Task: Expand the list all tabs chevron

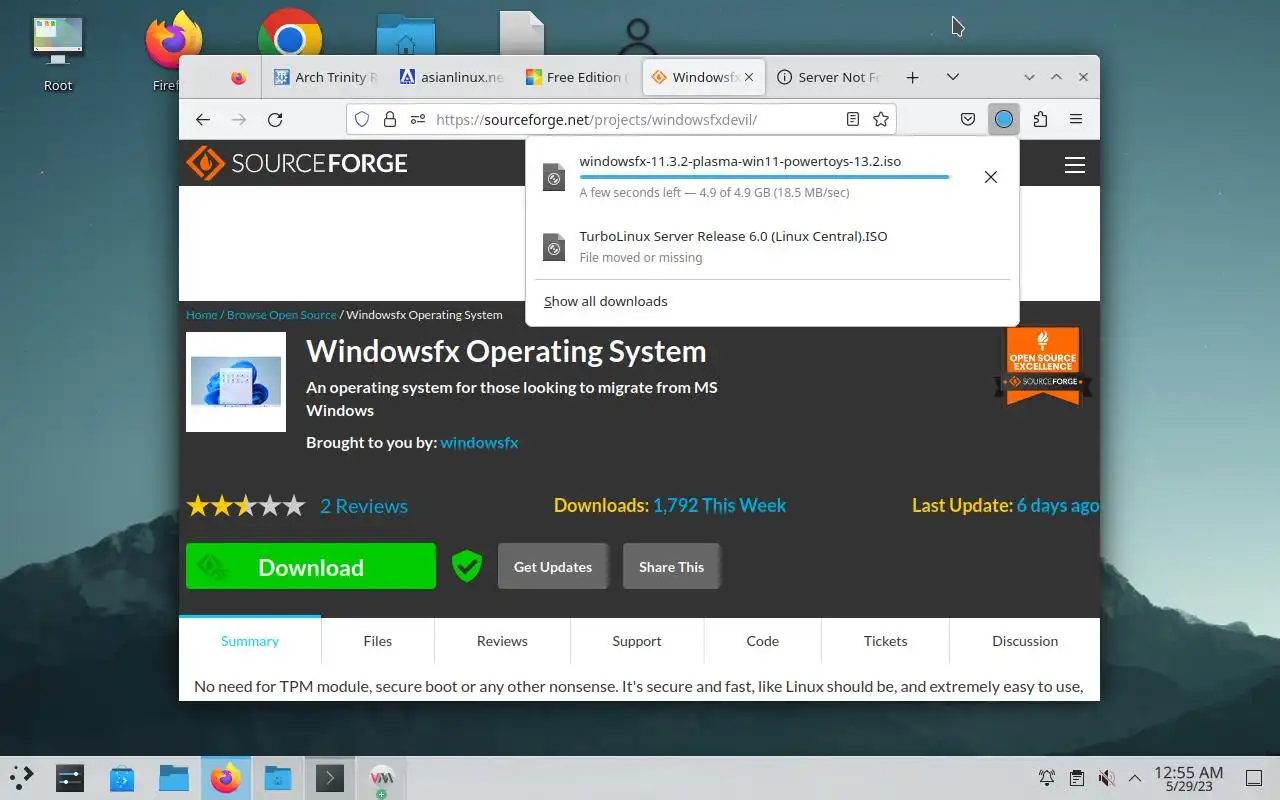Action: [953, 77]
